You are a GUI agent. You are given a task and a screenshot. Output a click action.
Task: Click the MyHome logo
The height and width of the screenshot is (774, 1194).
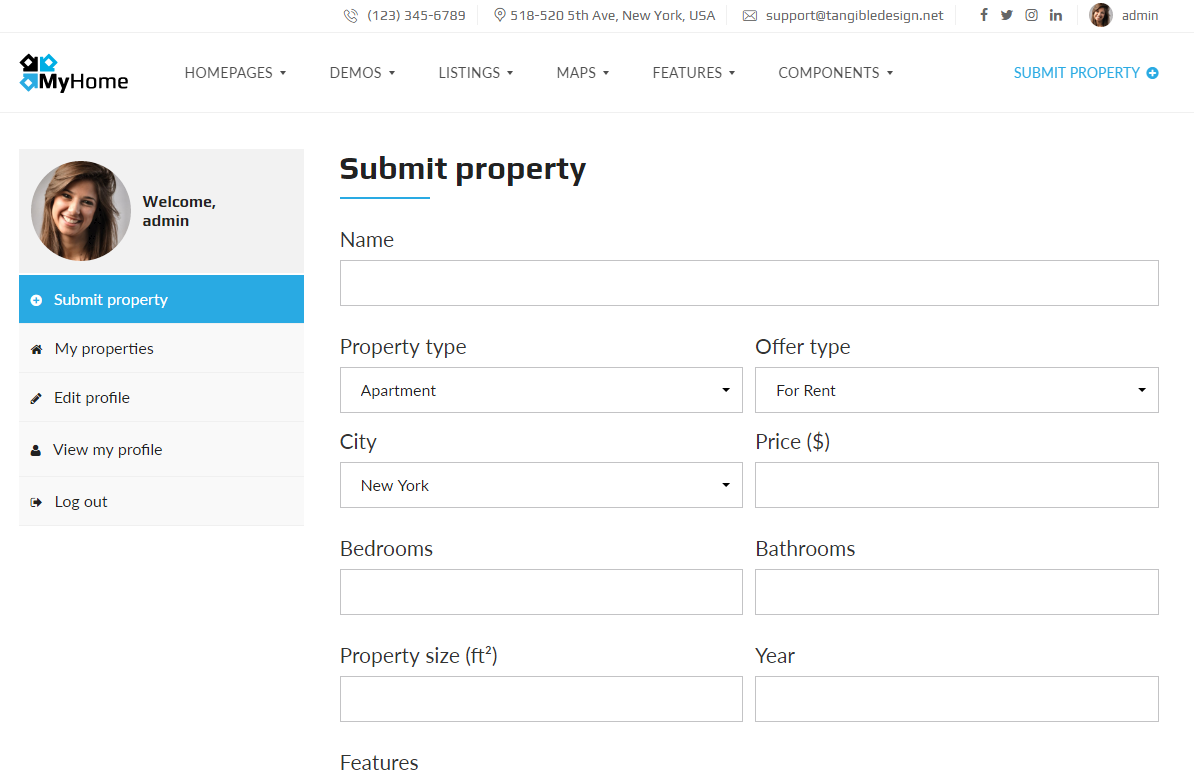pyautogui.click(x=74, y=73)
